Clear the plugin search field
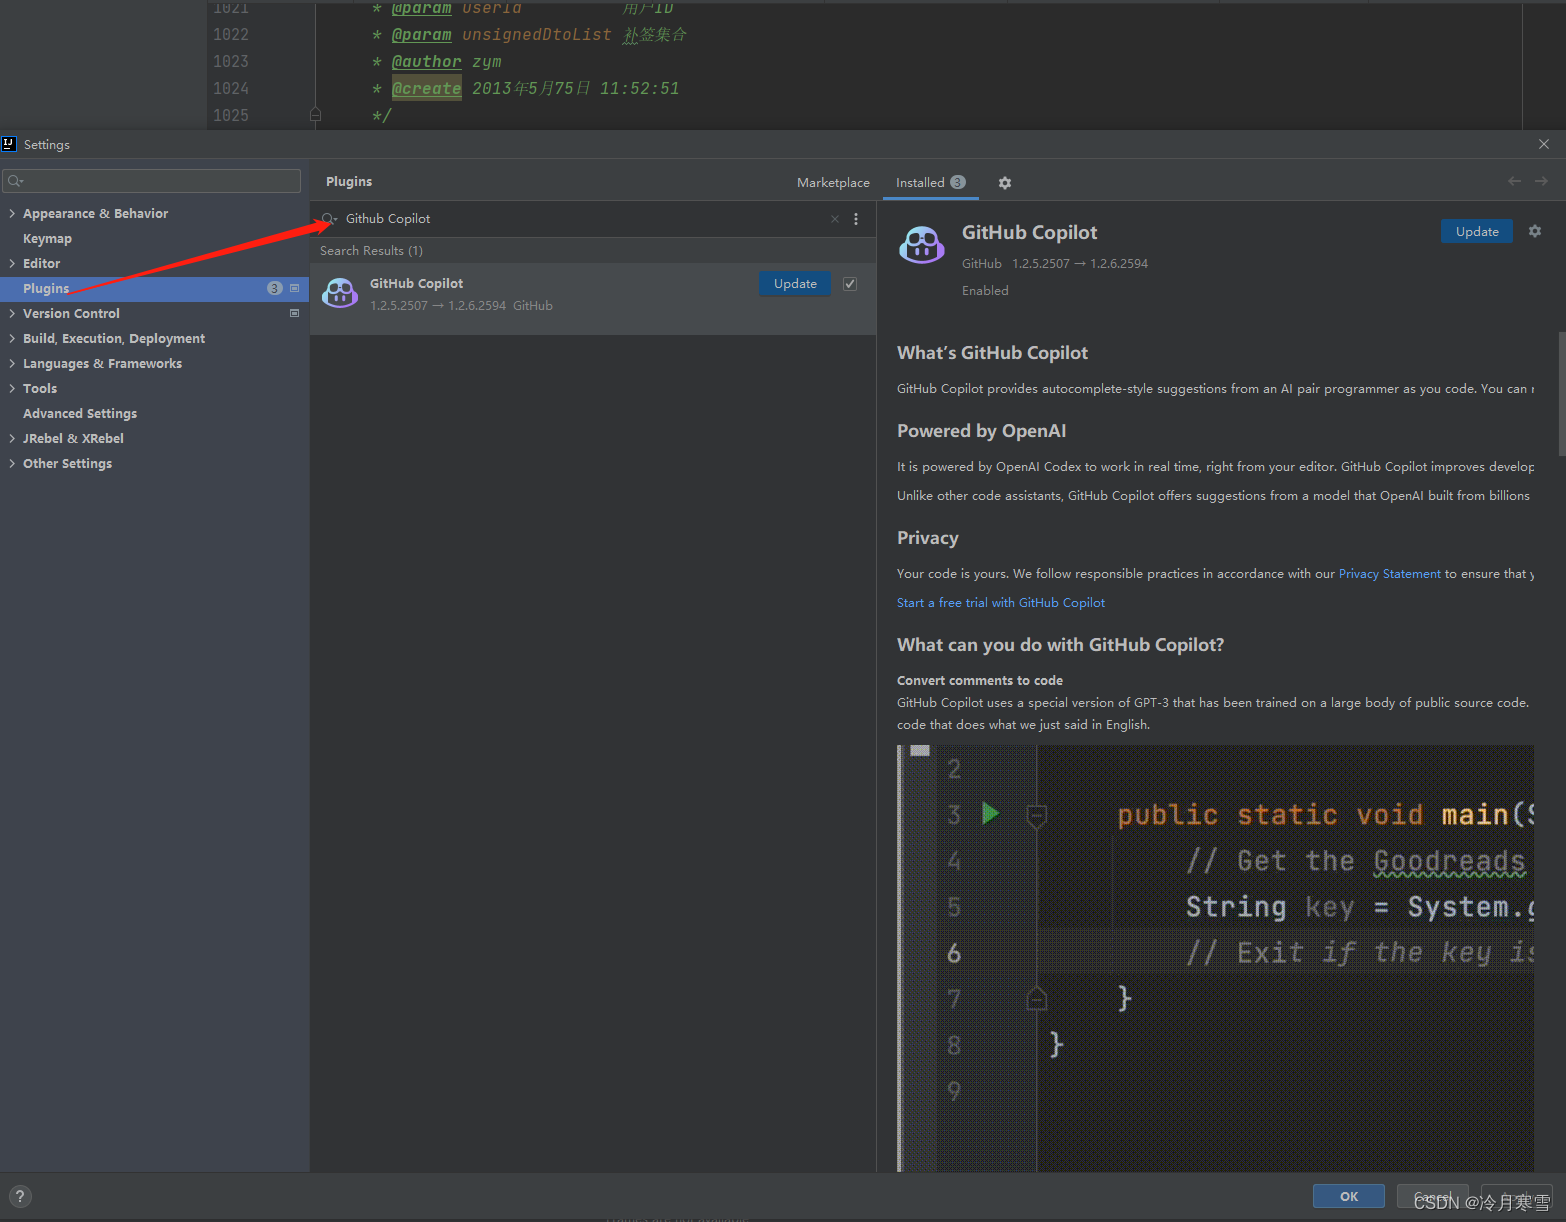Viewport: 1566px width, 1222px height. [x=835, y=219]
